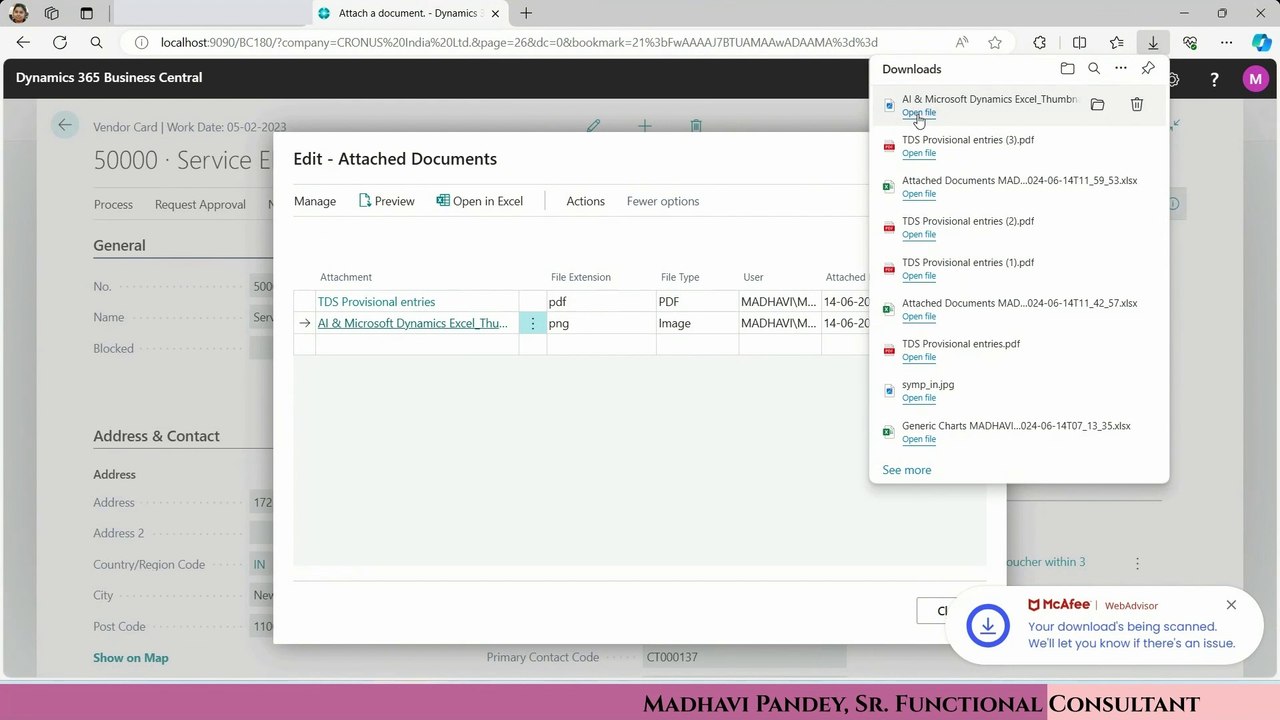This screenshot has width=1280, height=720.
Task: Open AI & Microsoft Dynamics Excel_Thu attachment link
Action: pos(412,323)
